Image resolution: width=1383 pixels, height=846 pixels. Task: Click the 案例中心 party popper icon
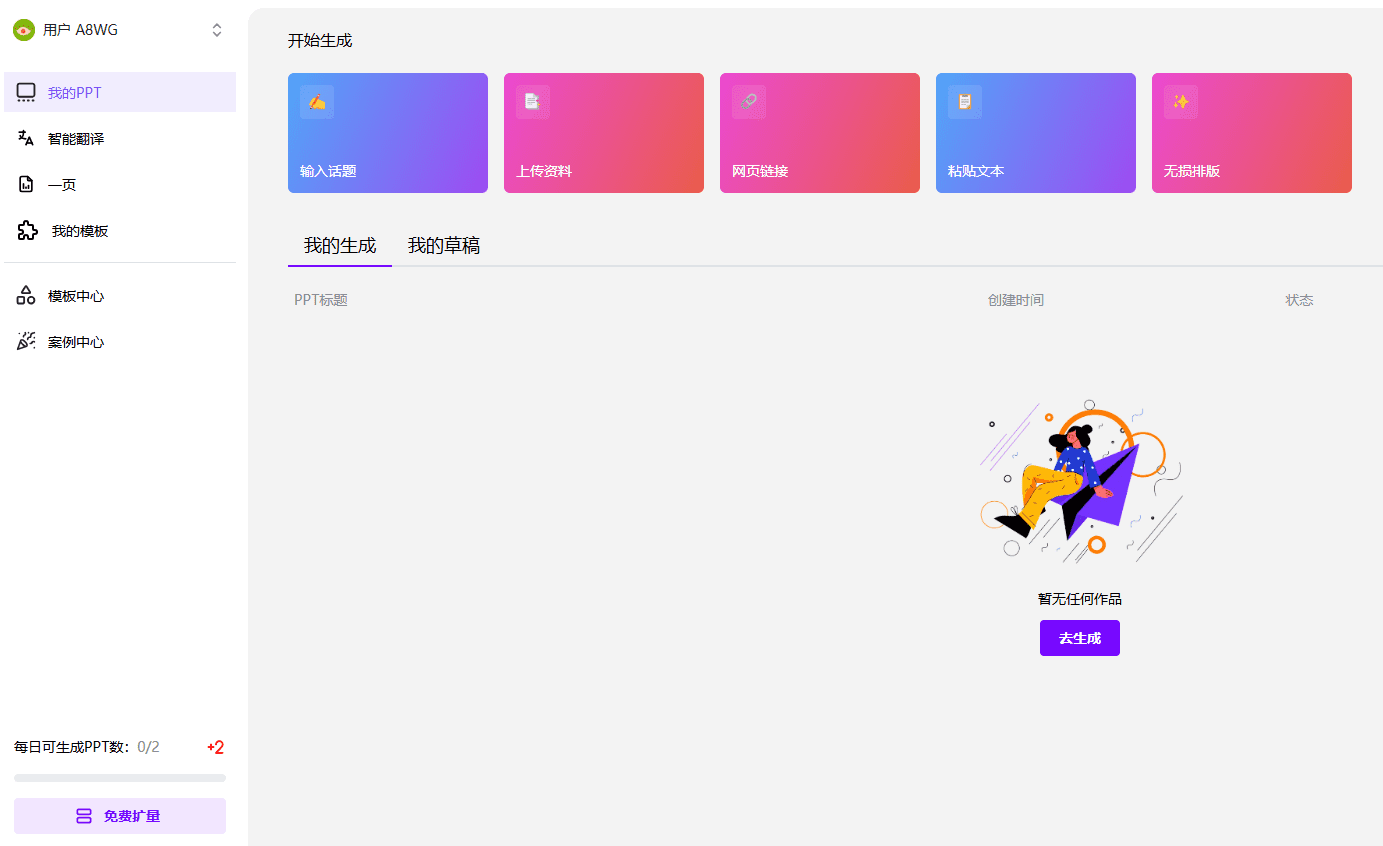pos(26,341)
